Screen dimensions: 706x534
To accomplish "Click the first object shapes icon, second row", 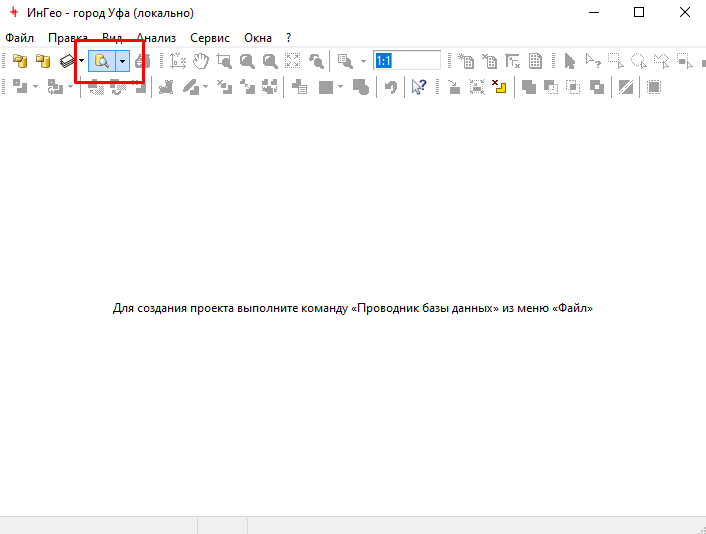I will pyautogui.click(x=20, y=86).
